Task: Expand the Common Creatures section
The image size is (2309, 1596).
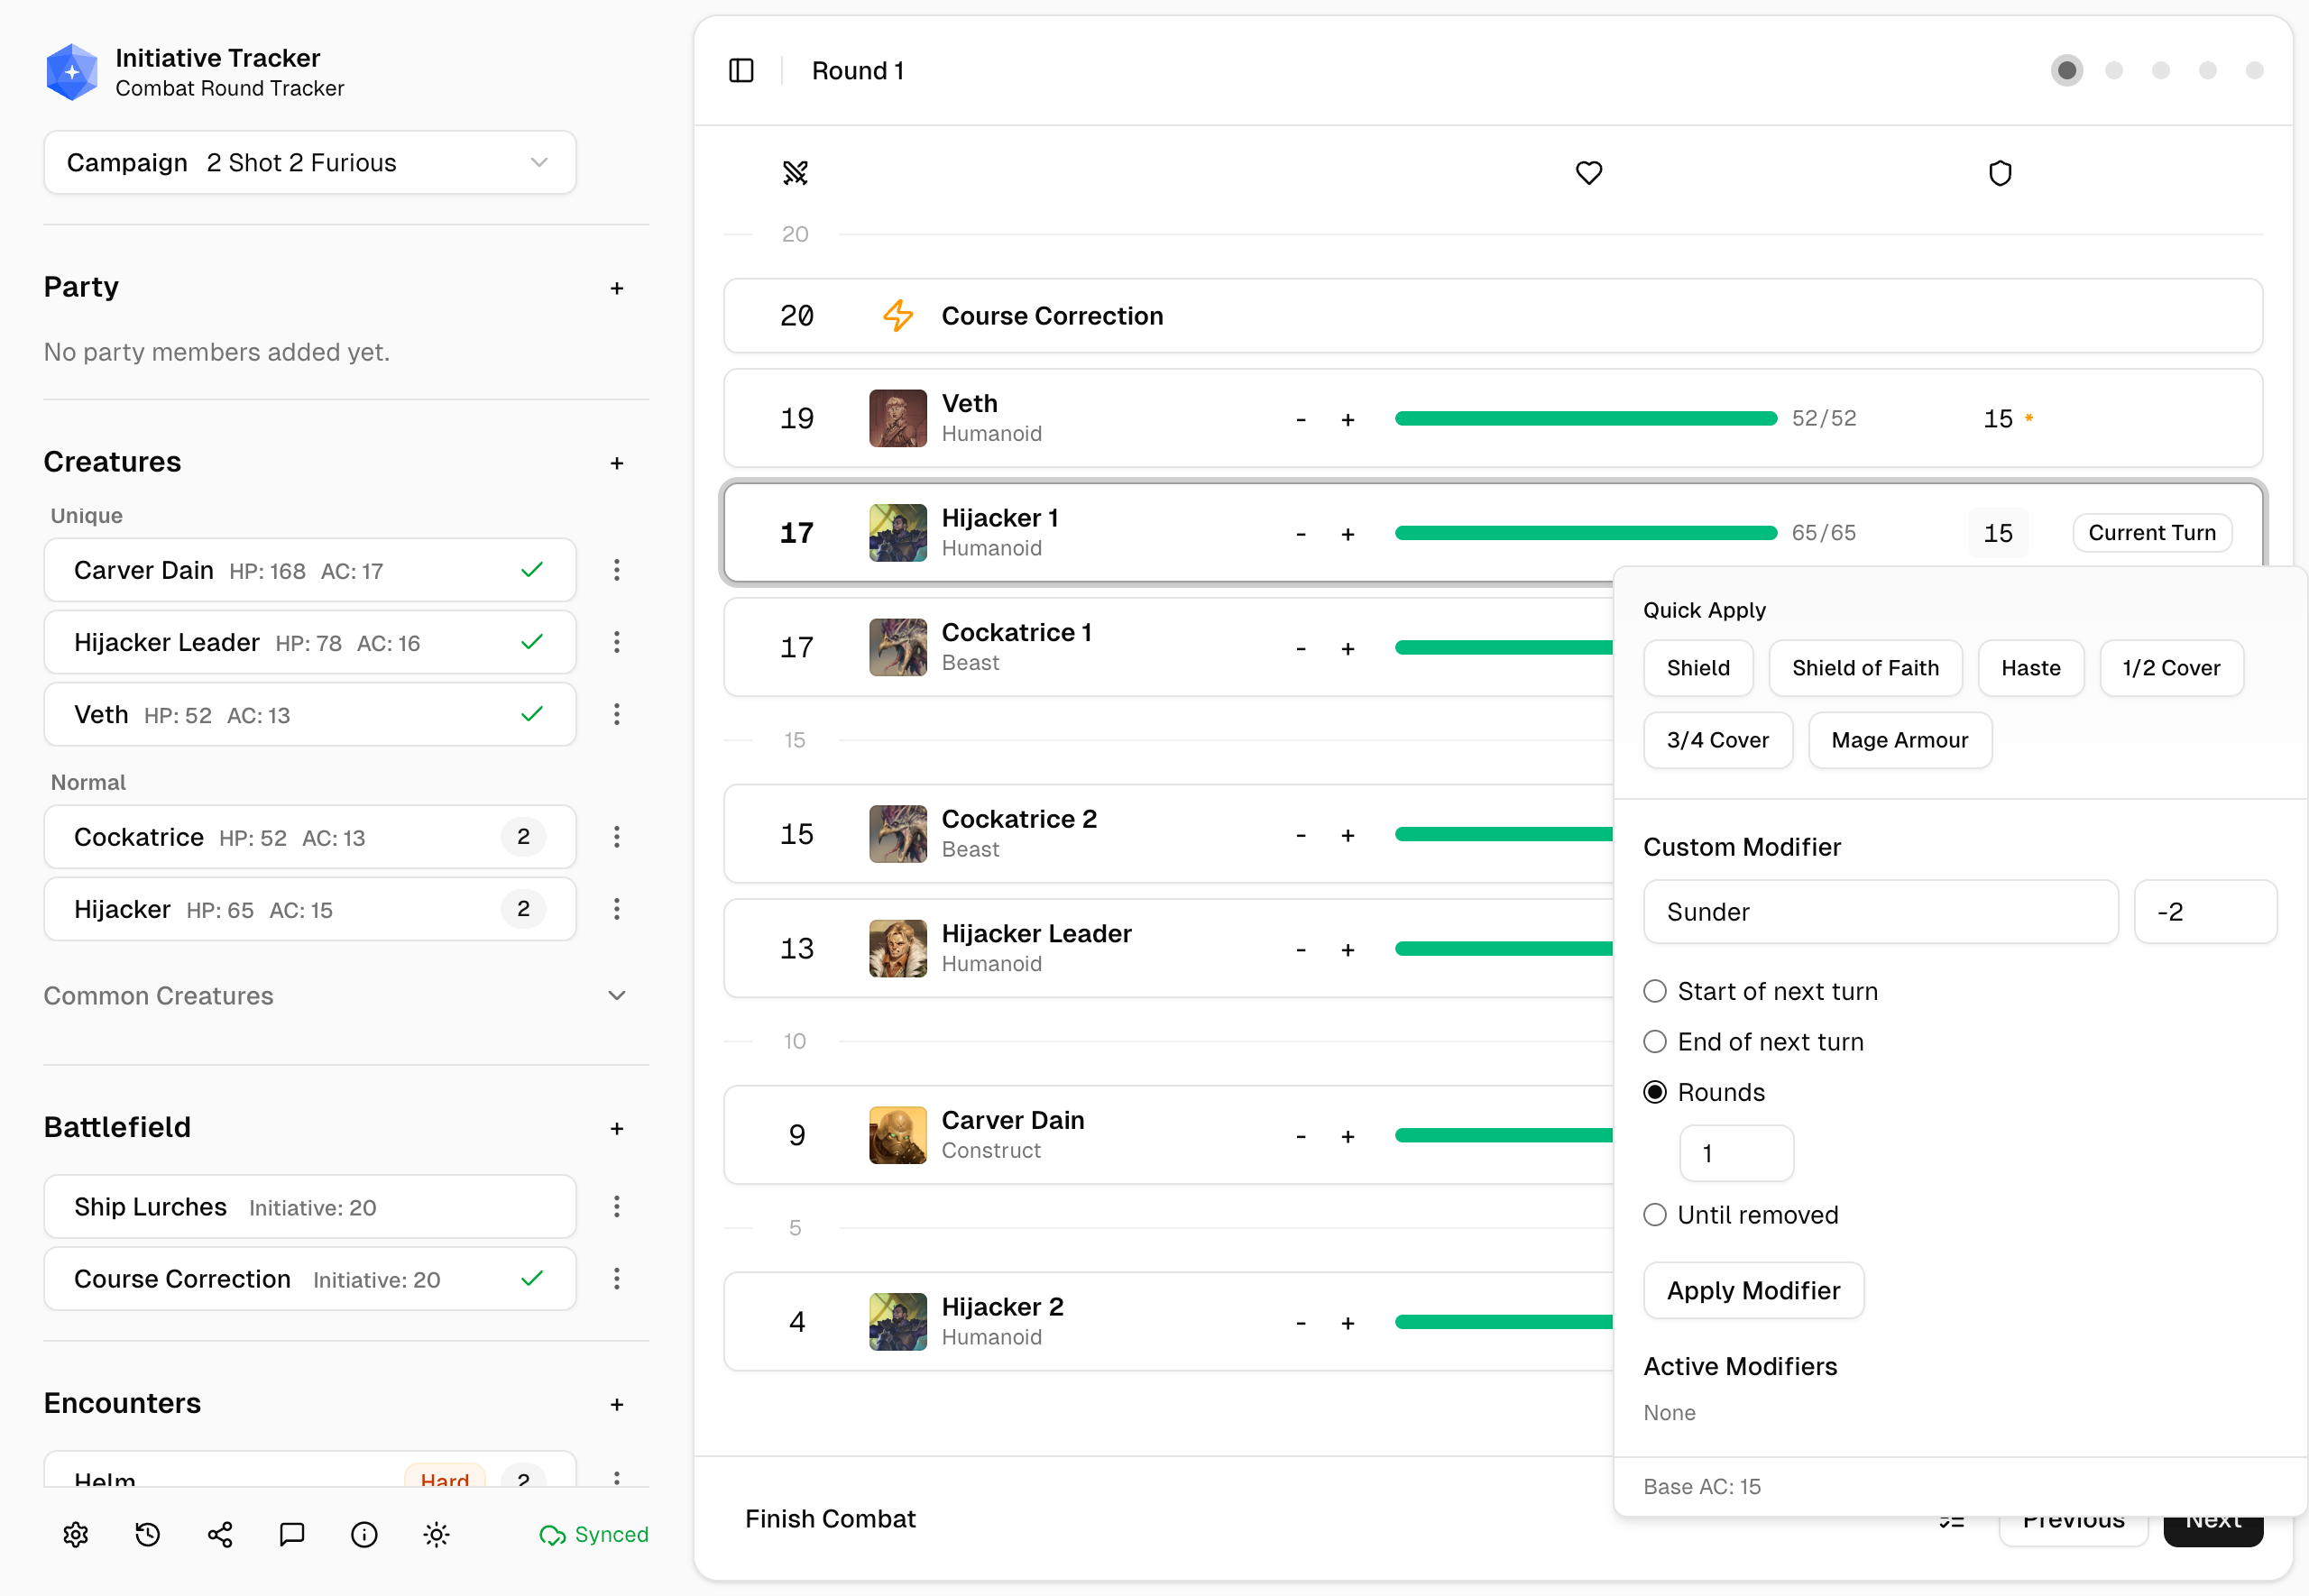Action: (x=617, y=996)
